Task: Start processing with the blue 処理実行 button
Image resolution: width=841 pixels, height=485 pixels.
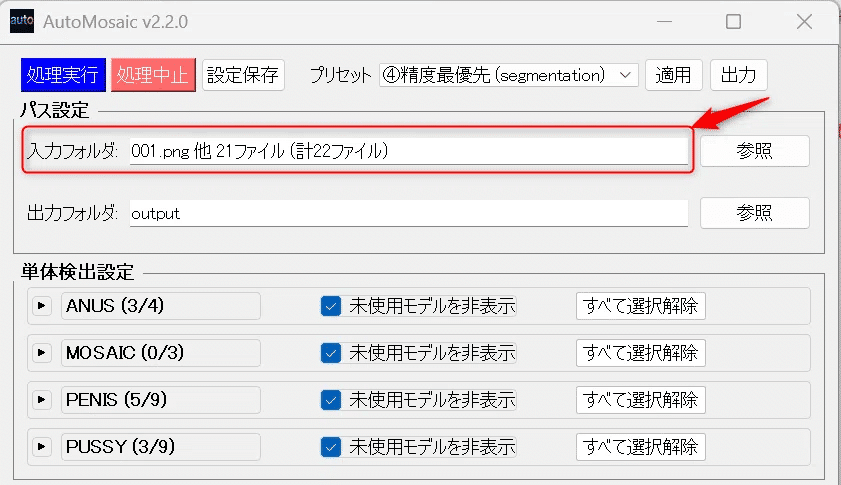Action: coord(63,75)
